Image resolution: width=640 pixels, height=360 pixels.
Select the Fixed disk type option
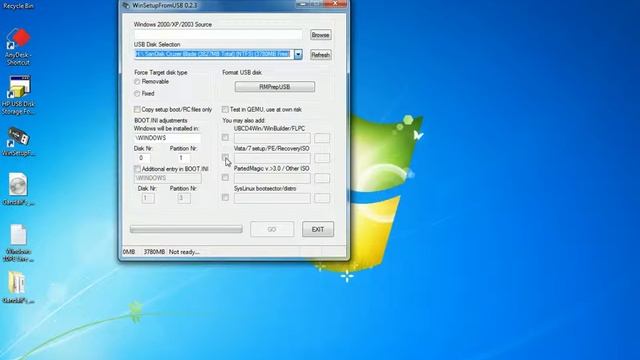(x=137, y=94)
